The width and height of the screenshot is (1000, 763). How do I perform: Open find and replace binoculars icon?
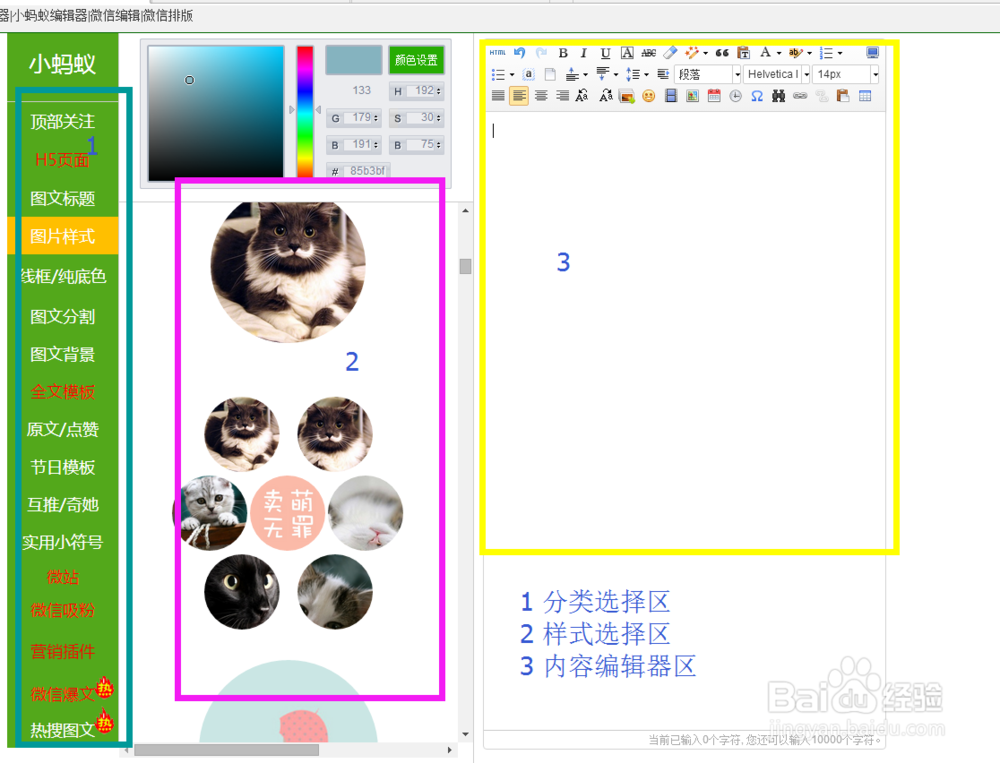(x=778, y=96)
